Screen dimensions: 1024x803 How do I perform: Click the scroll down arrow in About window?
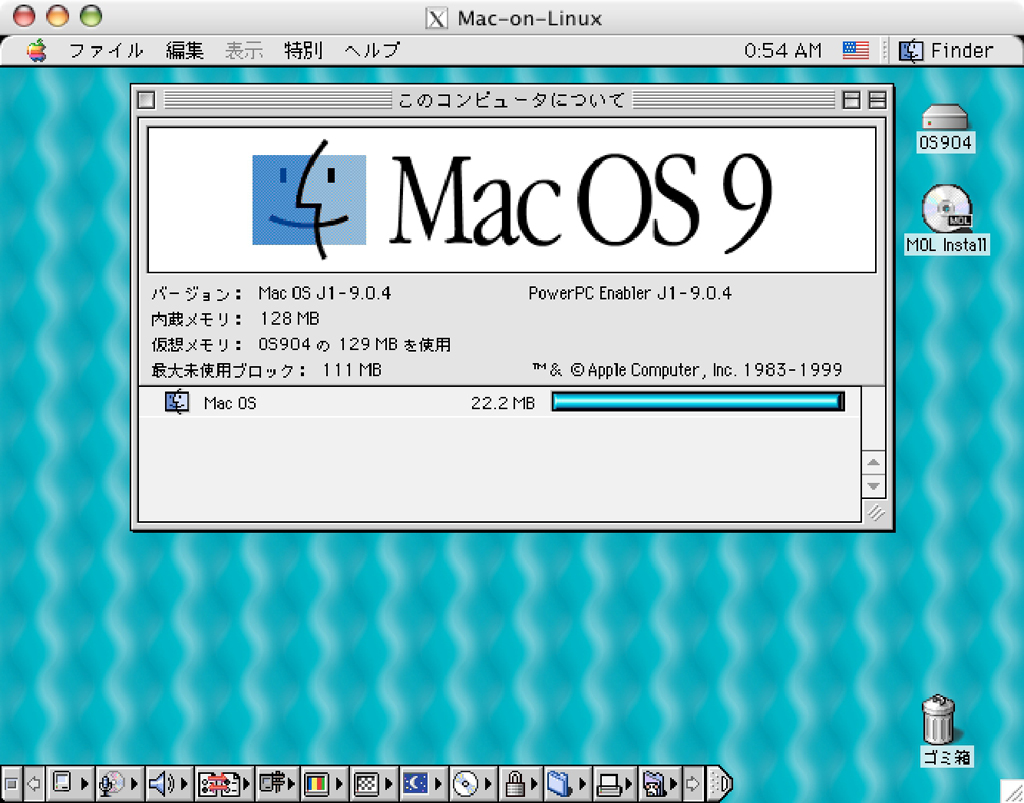click(x=874, y=486)
